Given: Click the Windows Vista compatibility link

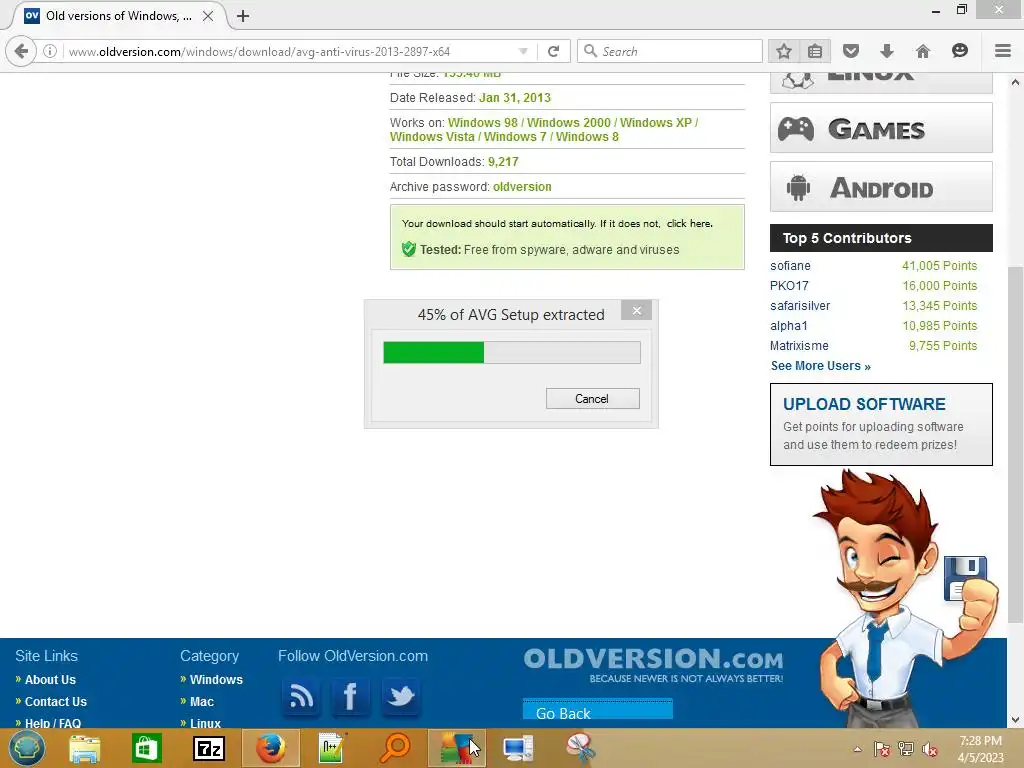Looking at the screenshot, I should [x=432, y=136].
